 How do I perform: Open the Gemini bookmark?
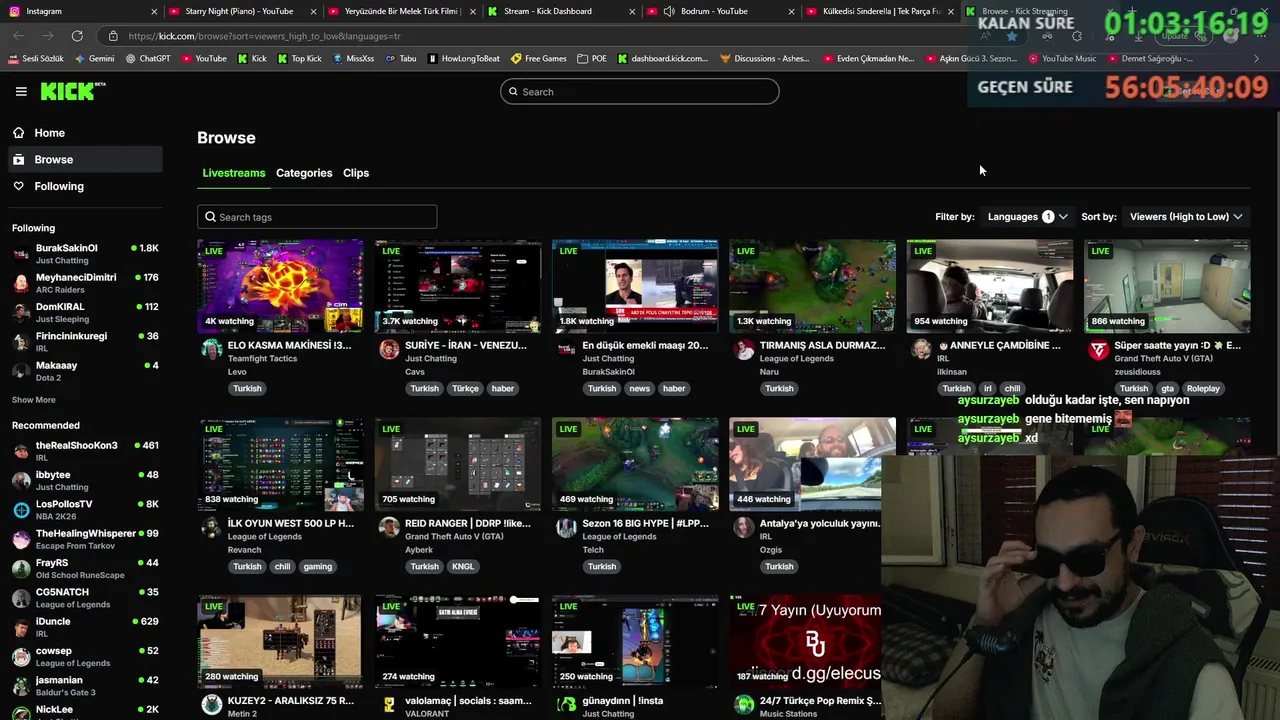coord(94,58)
